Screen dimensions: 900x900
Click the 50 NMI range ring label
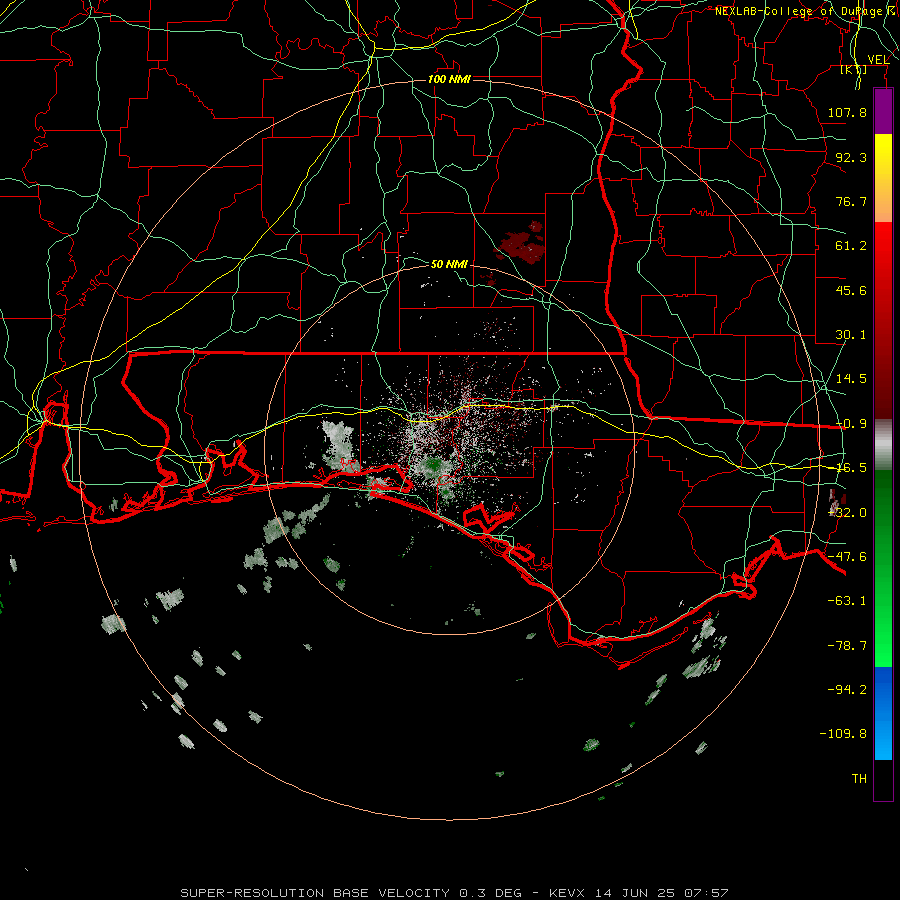coord(449,264)
